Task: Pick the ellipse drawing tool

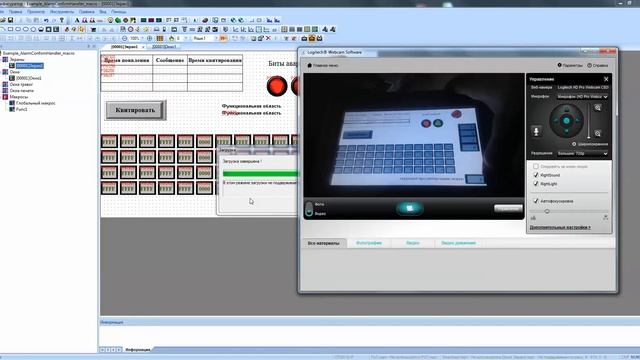Action: tap(26, 29)
